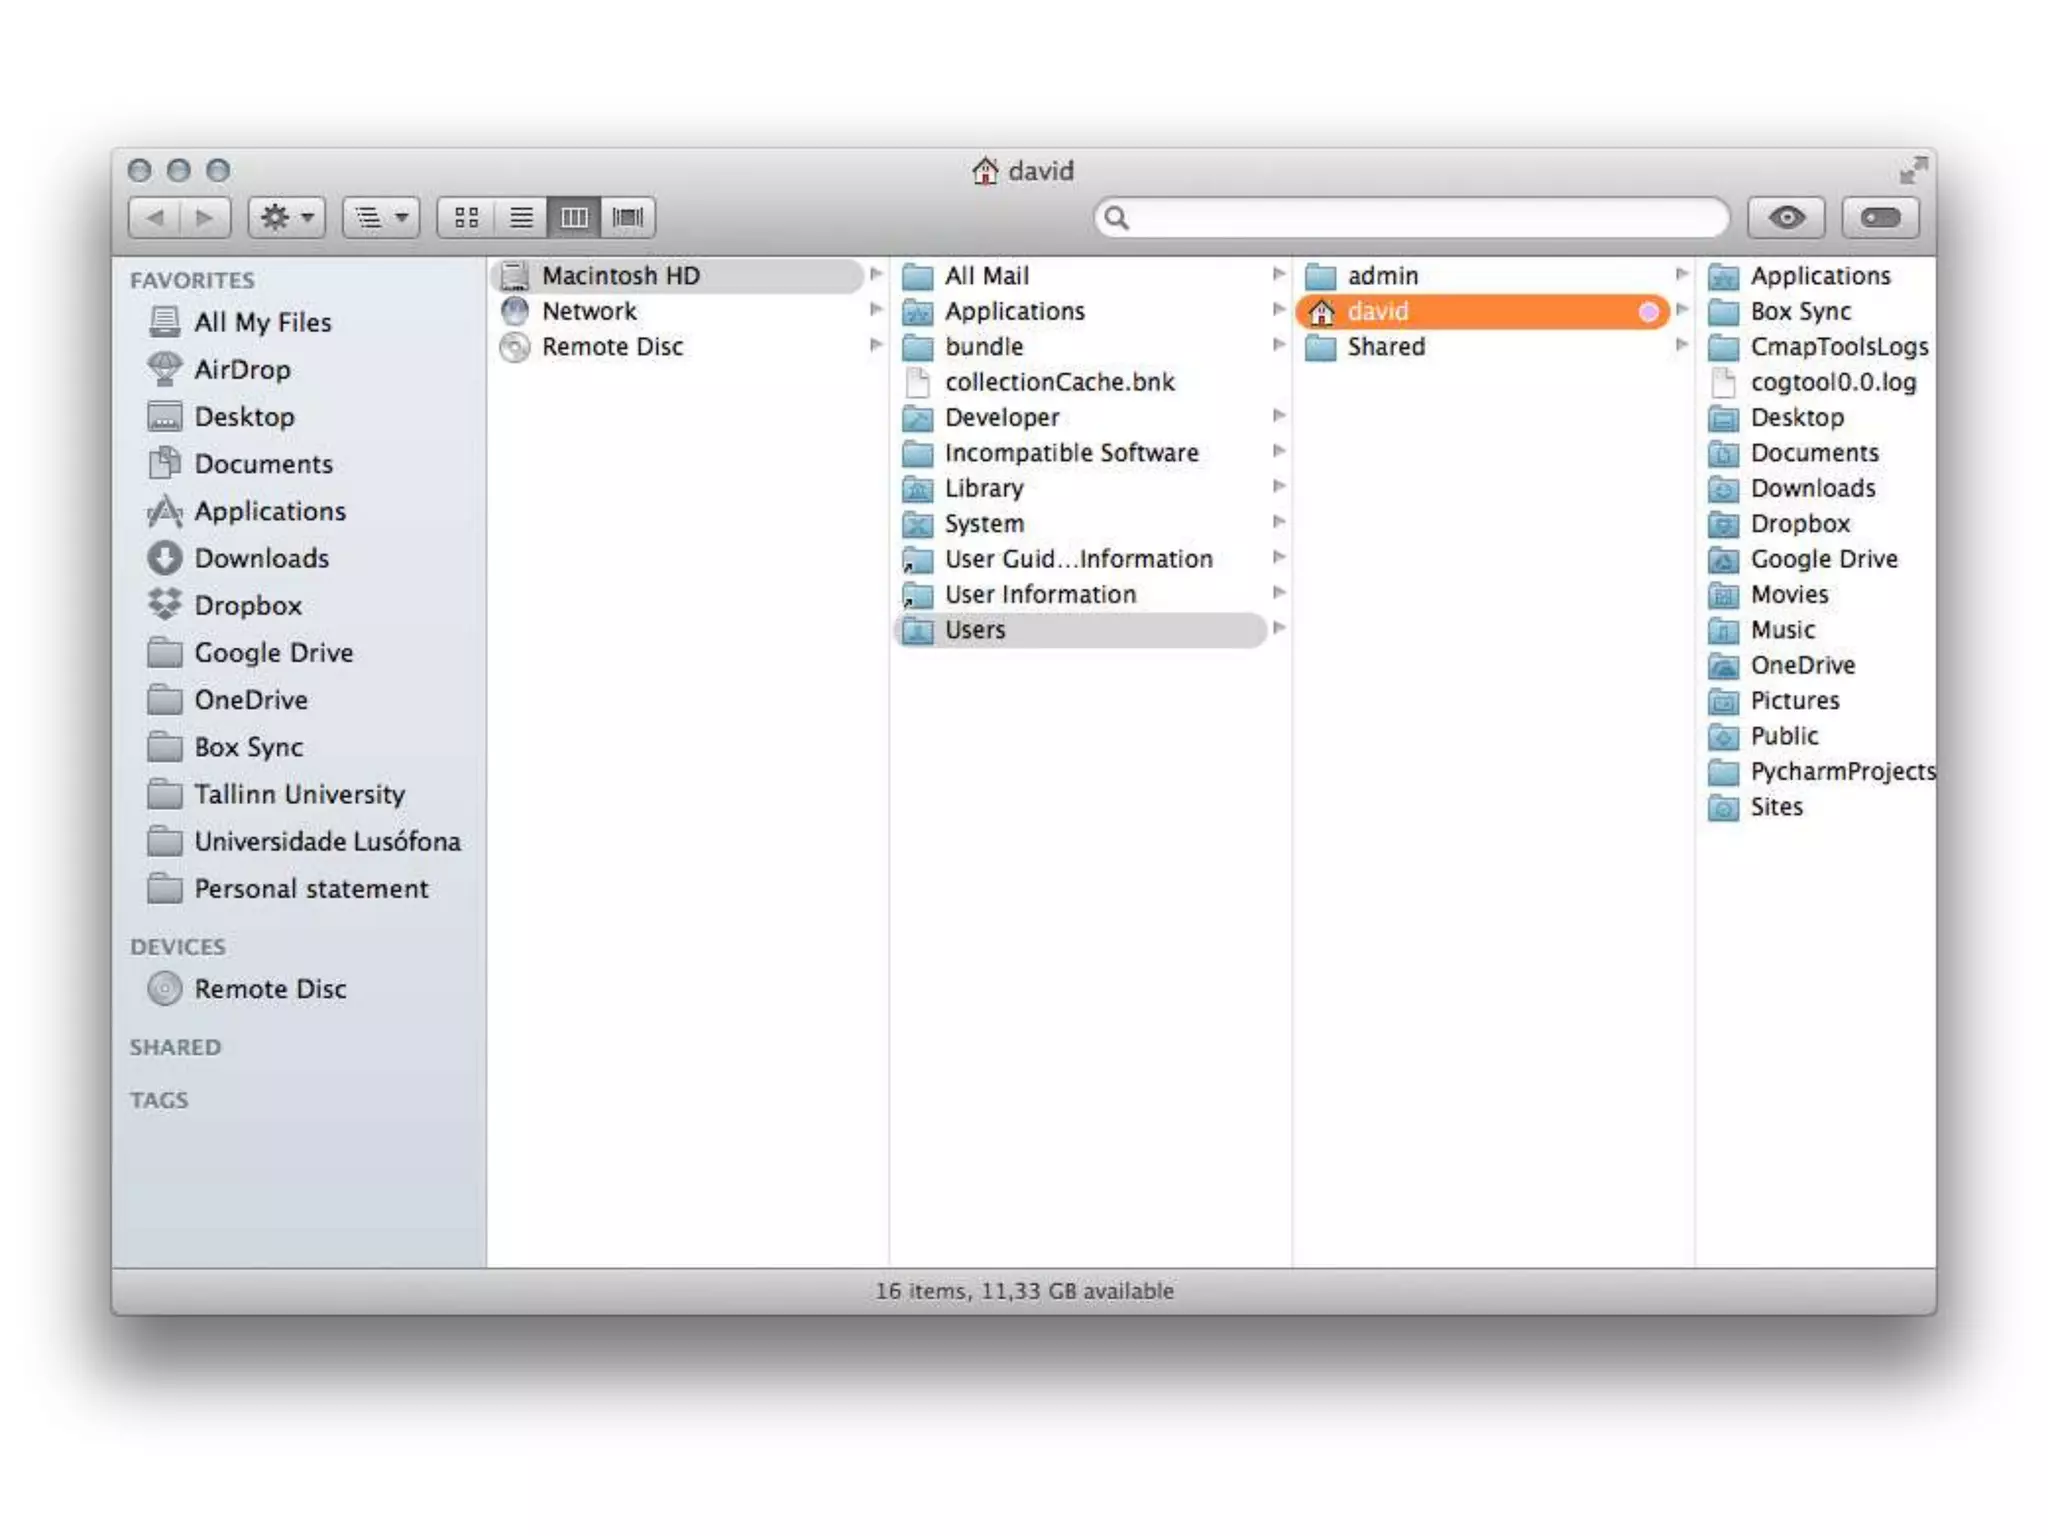Click the Quick Look eye button
The width and height of the screenshot is (2048, 1536).
[1786, 217]
